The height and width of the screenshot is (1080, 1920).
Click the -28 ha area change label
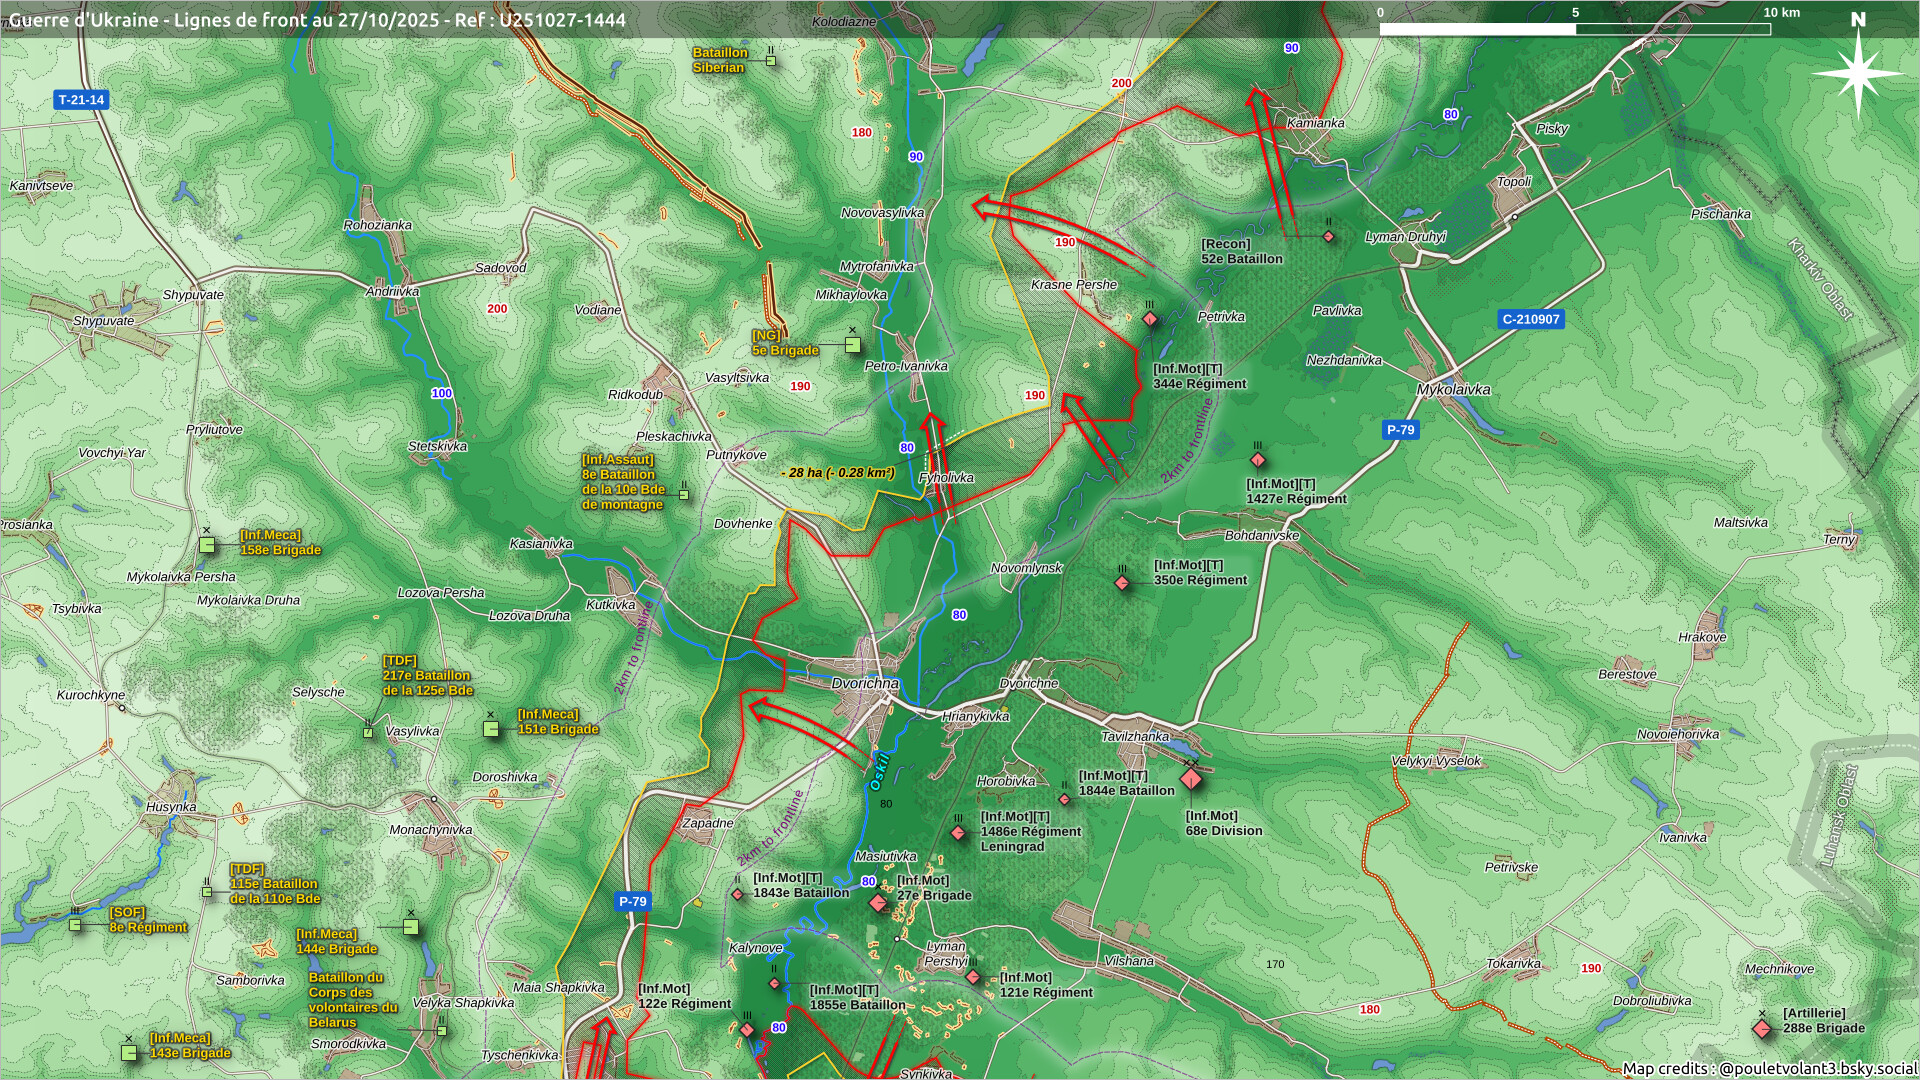[837, 473]
